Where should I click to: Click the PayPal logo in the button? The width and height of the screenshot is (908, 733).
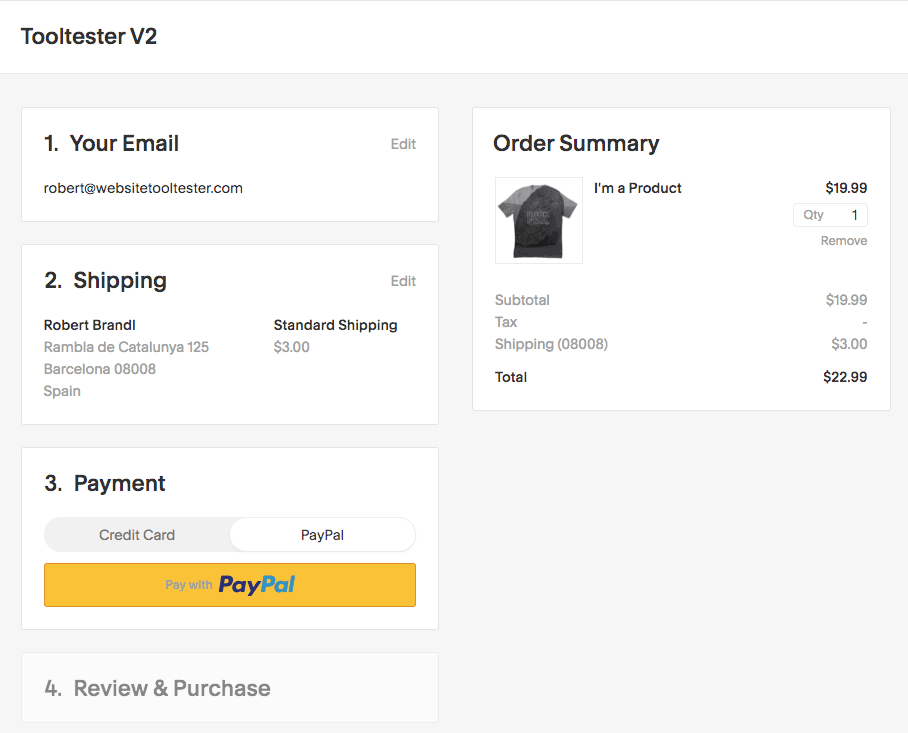pos(257,585)
